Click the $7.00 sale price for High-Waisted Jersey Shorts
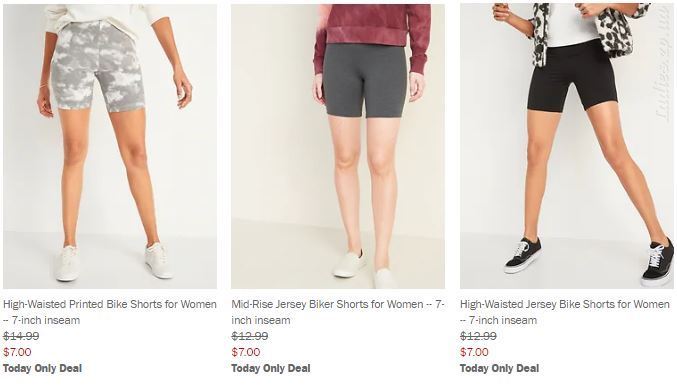 (x=474, y=352)
